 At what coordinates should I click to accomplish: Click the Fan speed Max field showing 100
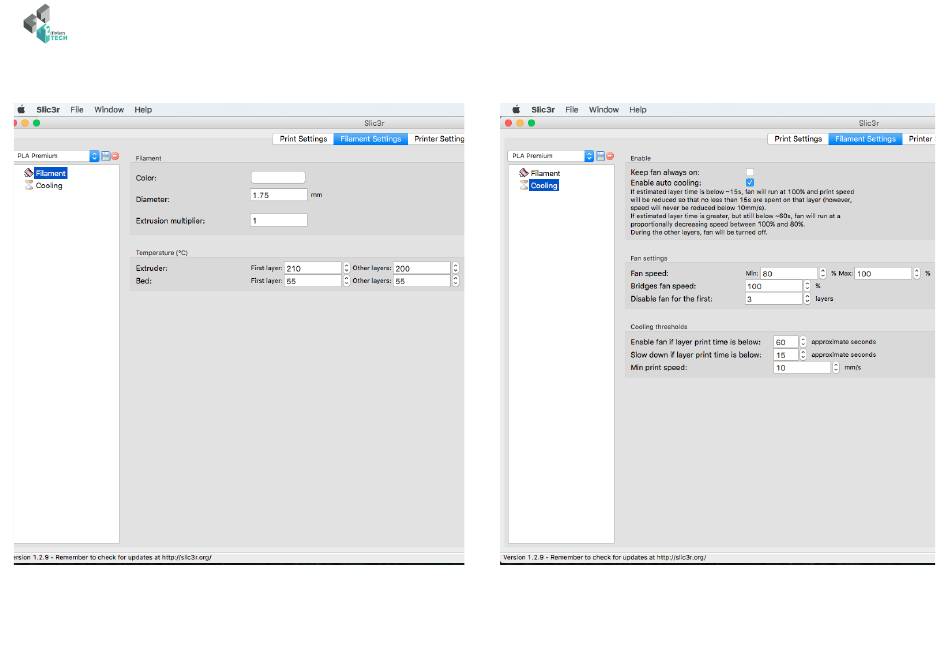coord(883,273)
